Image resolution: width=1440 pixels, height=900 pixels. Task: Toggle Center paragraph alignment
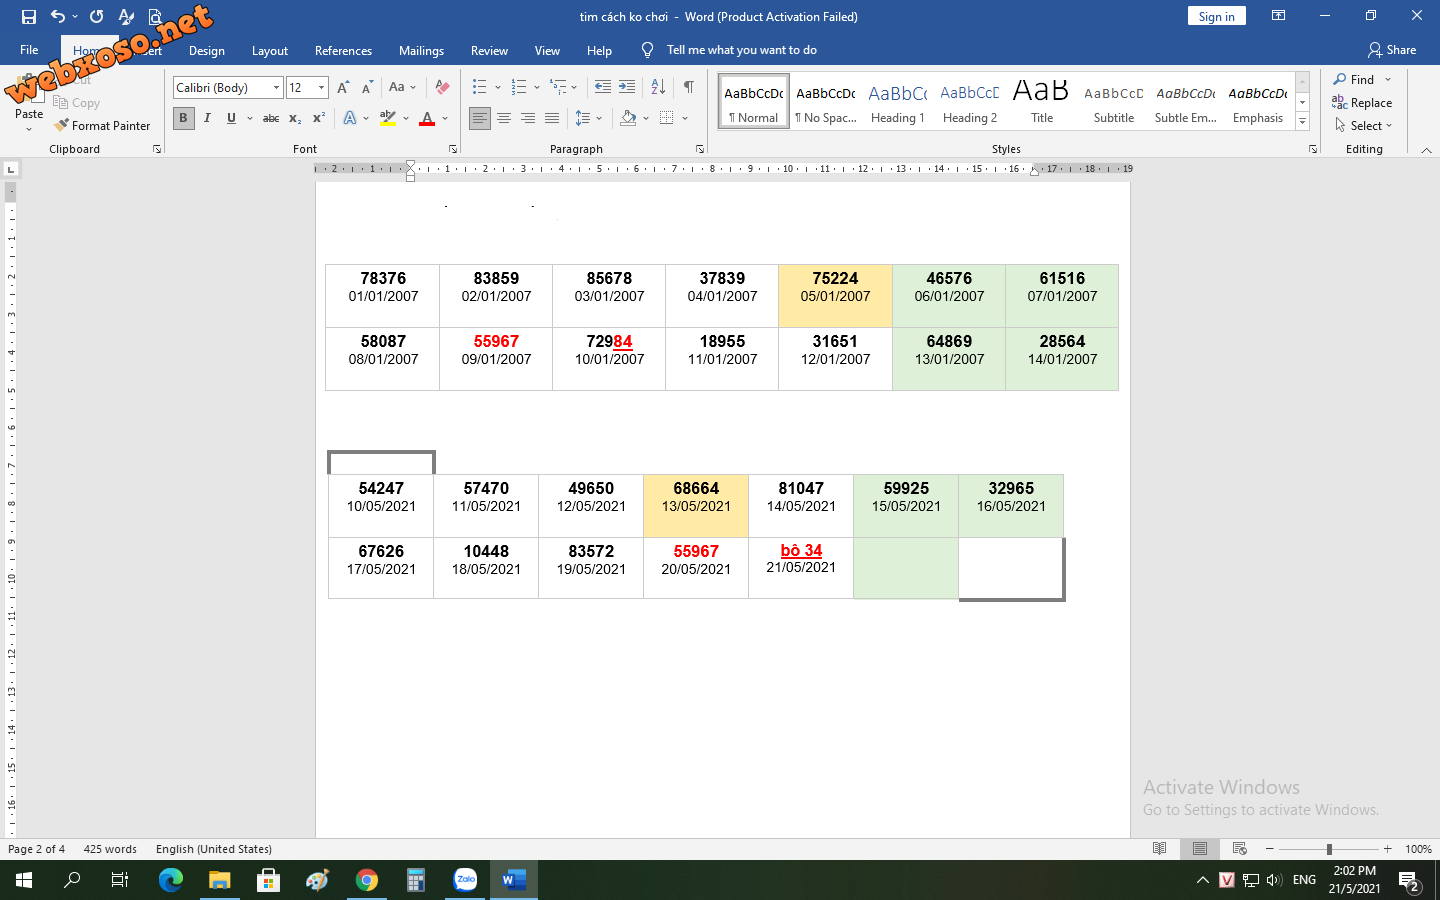tap(504, 118)
